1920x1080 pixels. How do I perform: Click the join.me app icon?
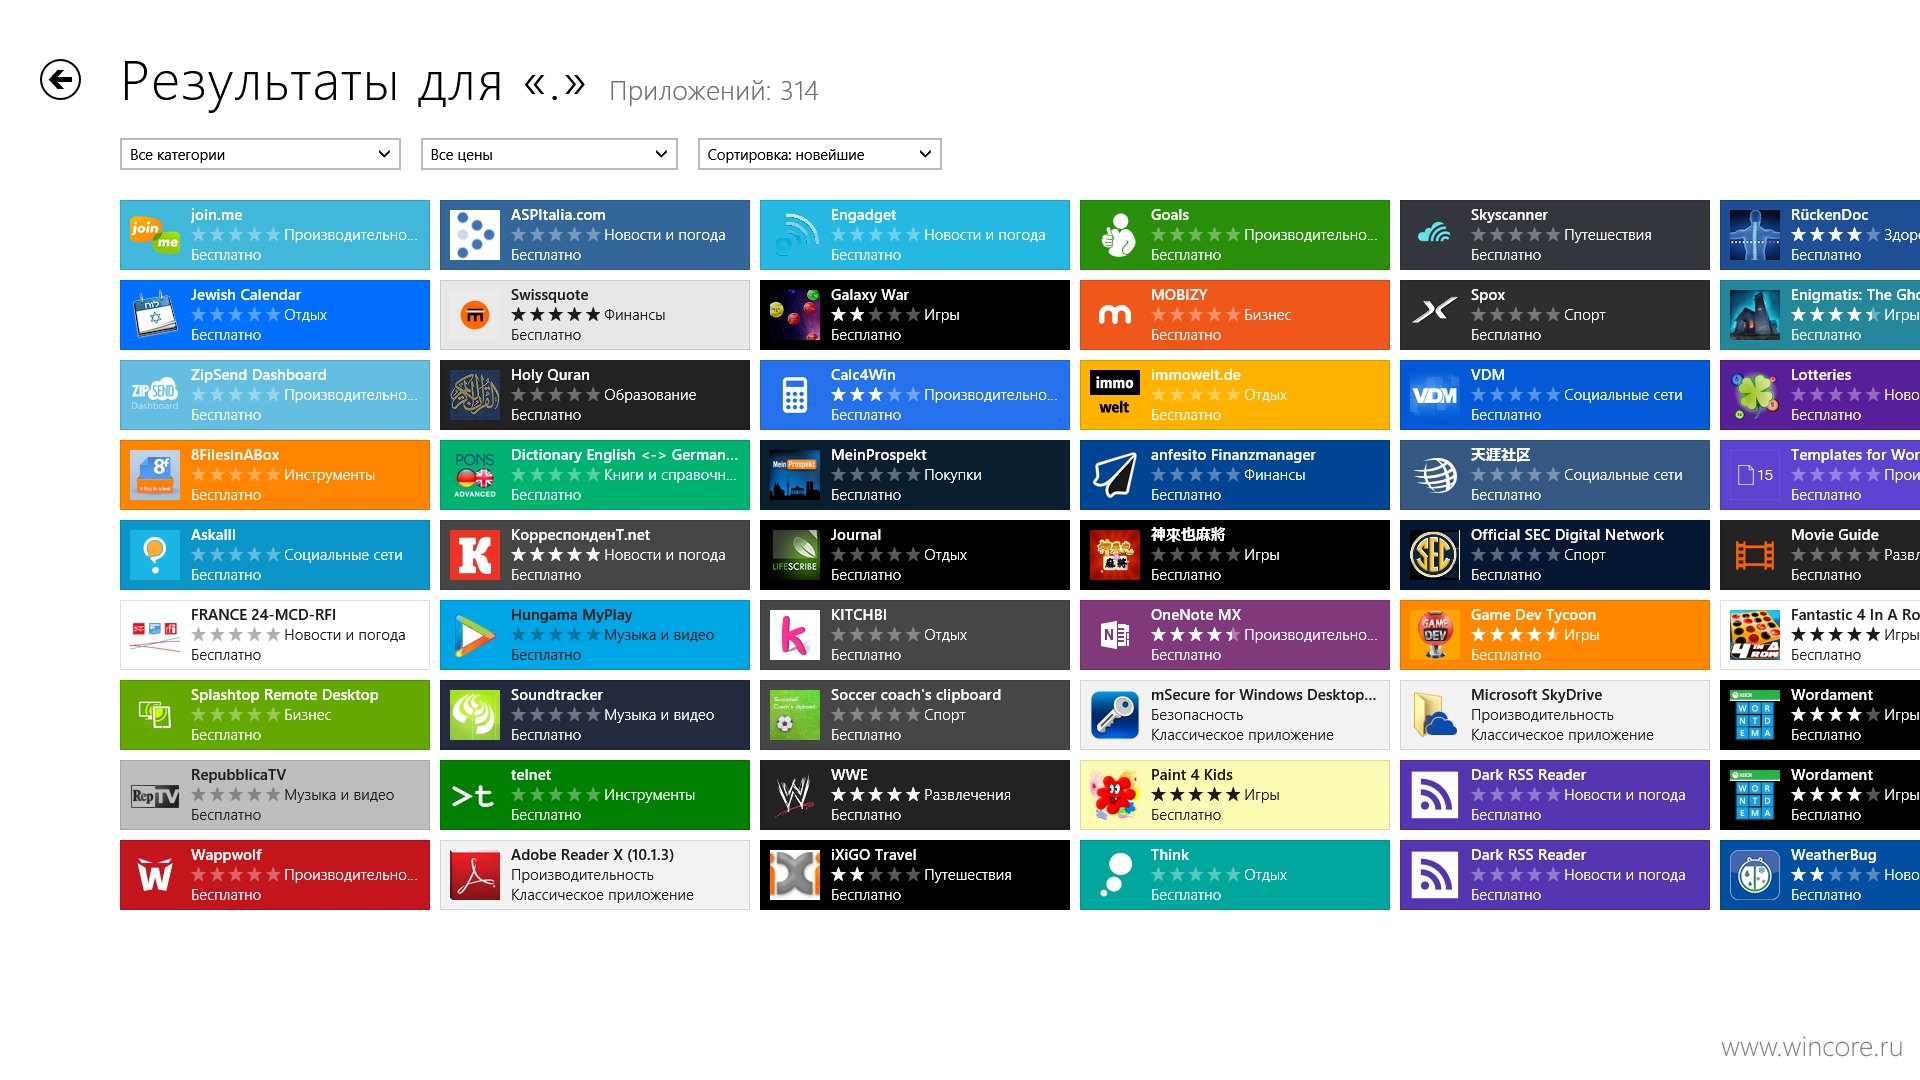coord(155,235)
